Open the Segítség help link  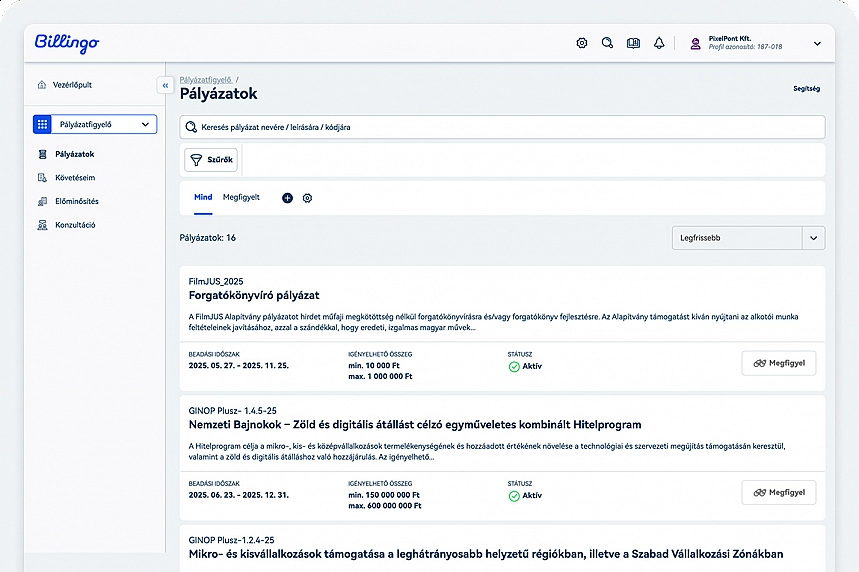point(806,88)
